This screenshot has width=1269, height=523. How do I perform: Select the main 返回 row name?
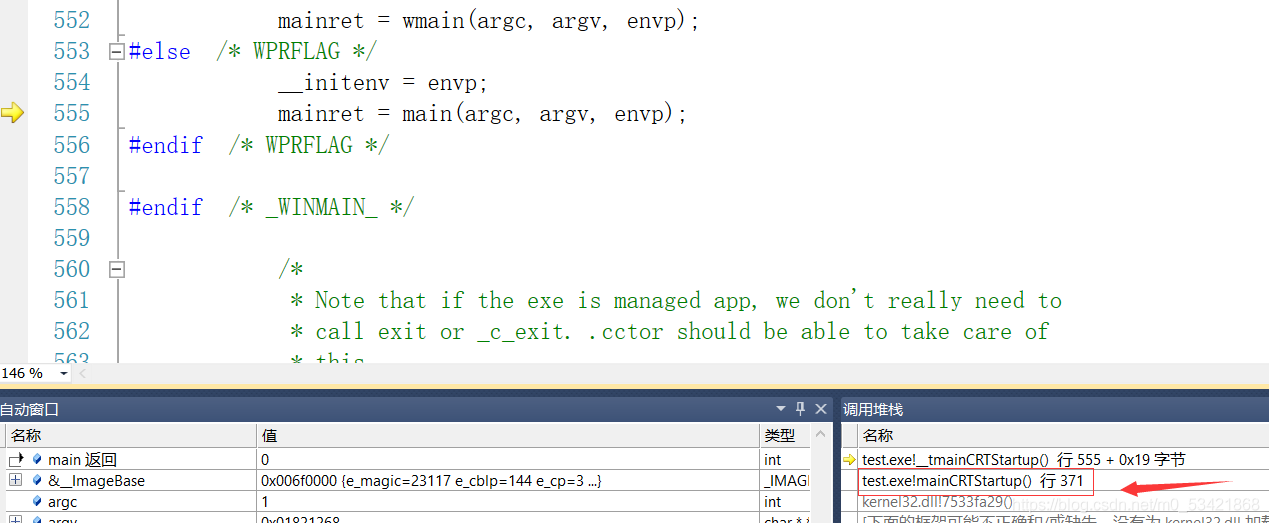pos(82,460)
